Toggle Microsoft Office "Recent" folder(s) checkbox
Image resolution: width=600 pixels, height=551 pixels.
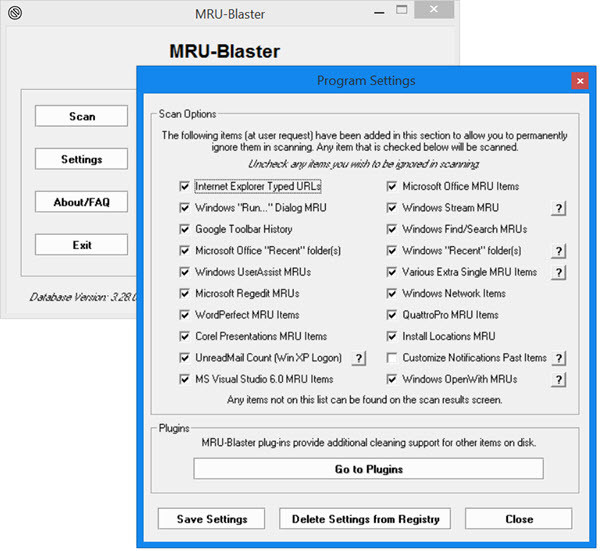click(184, 251)
